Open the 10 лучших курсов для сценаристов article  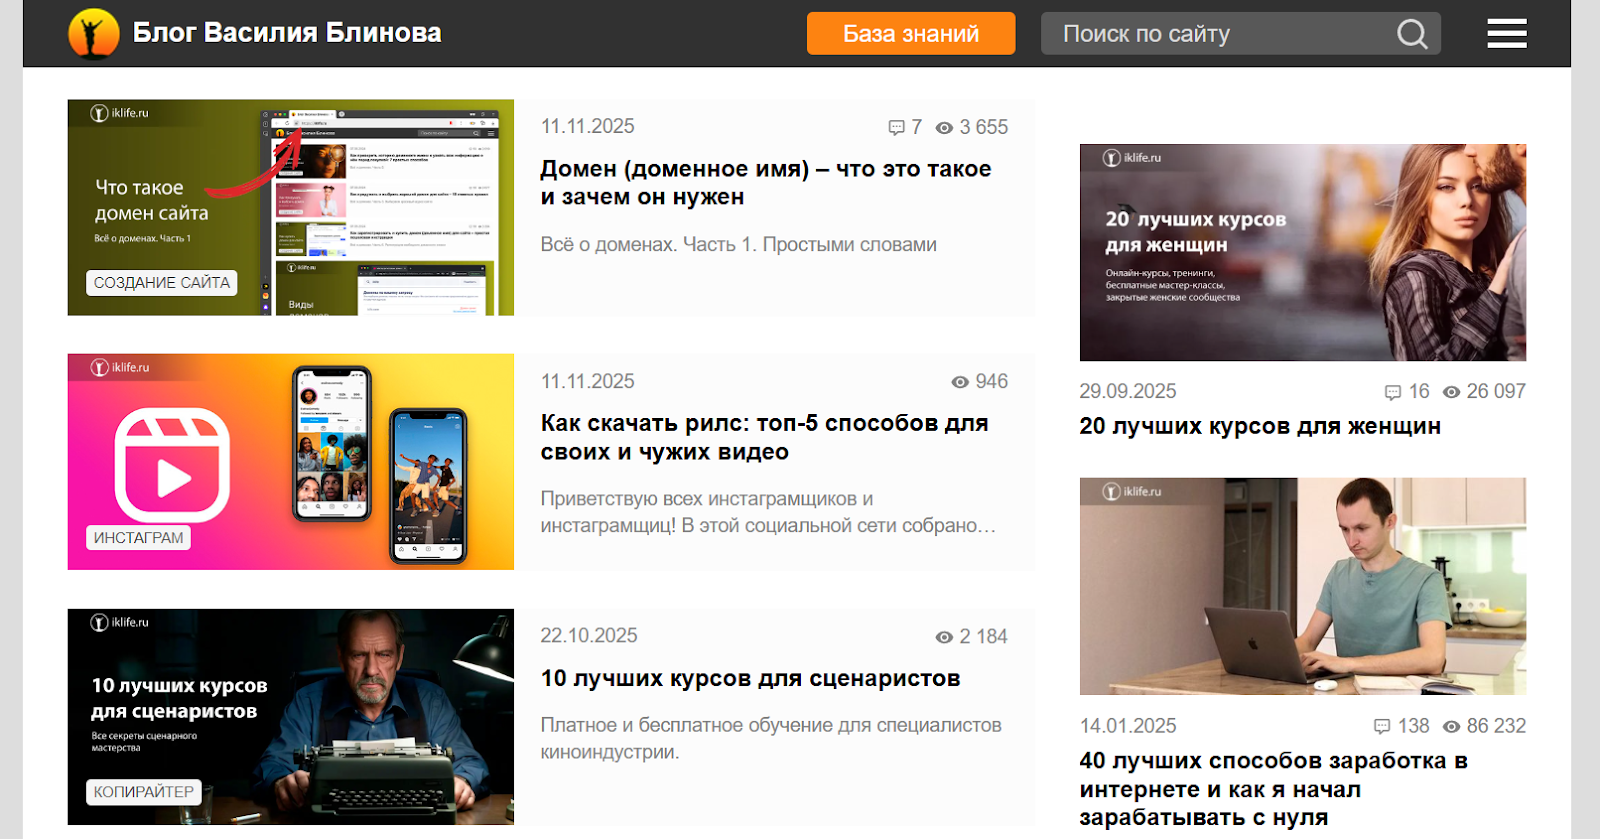tap(750, 678)
